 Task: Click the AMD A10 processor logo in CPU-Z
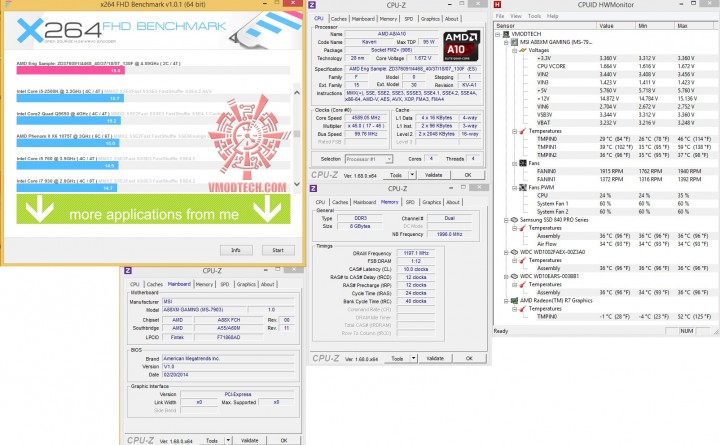[x=461, y=45]
